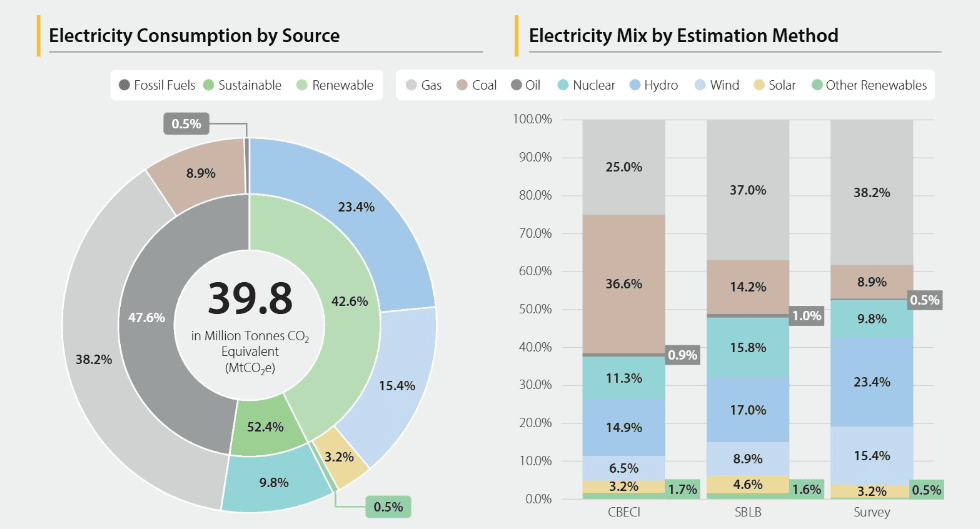Select the CBECI axis label
The height and width of the screenshot is (529, 980).
click(624, 512)
